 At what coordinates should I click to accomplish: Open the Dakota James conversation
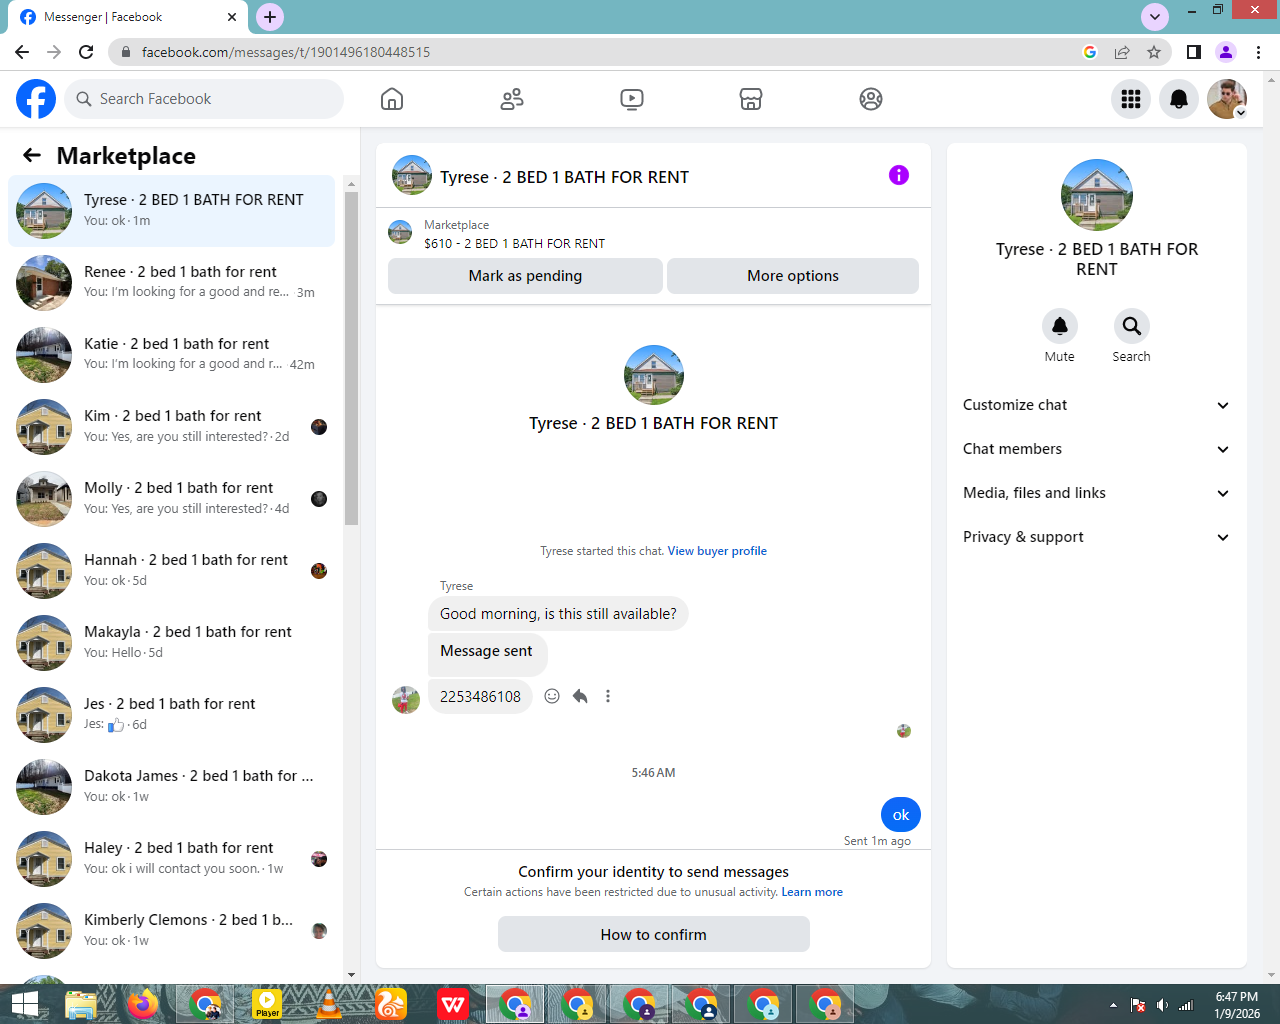click(172, 786)
